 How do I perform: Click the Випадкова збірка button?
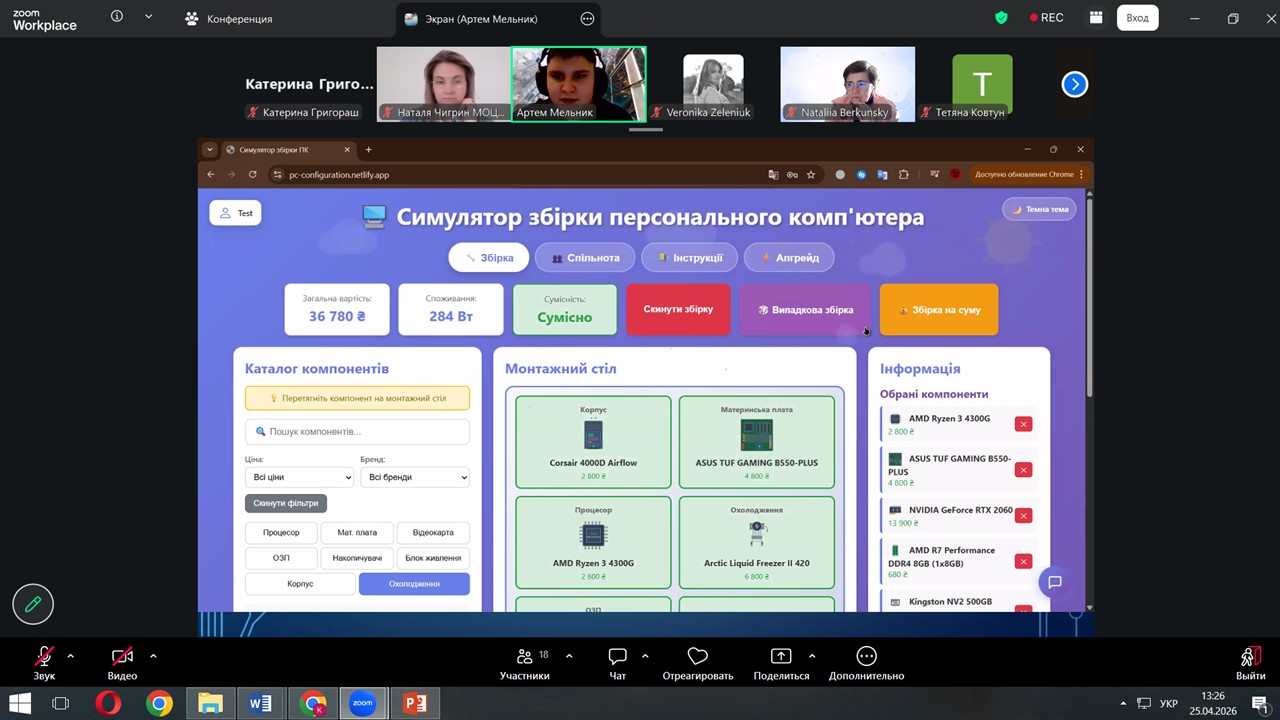click(x=805, y=310)
